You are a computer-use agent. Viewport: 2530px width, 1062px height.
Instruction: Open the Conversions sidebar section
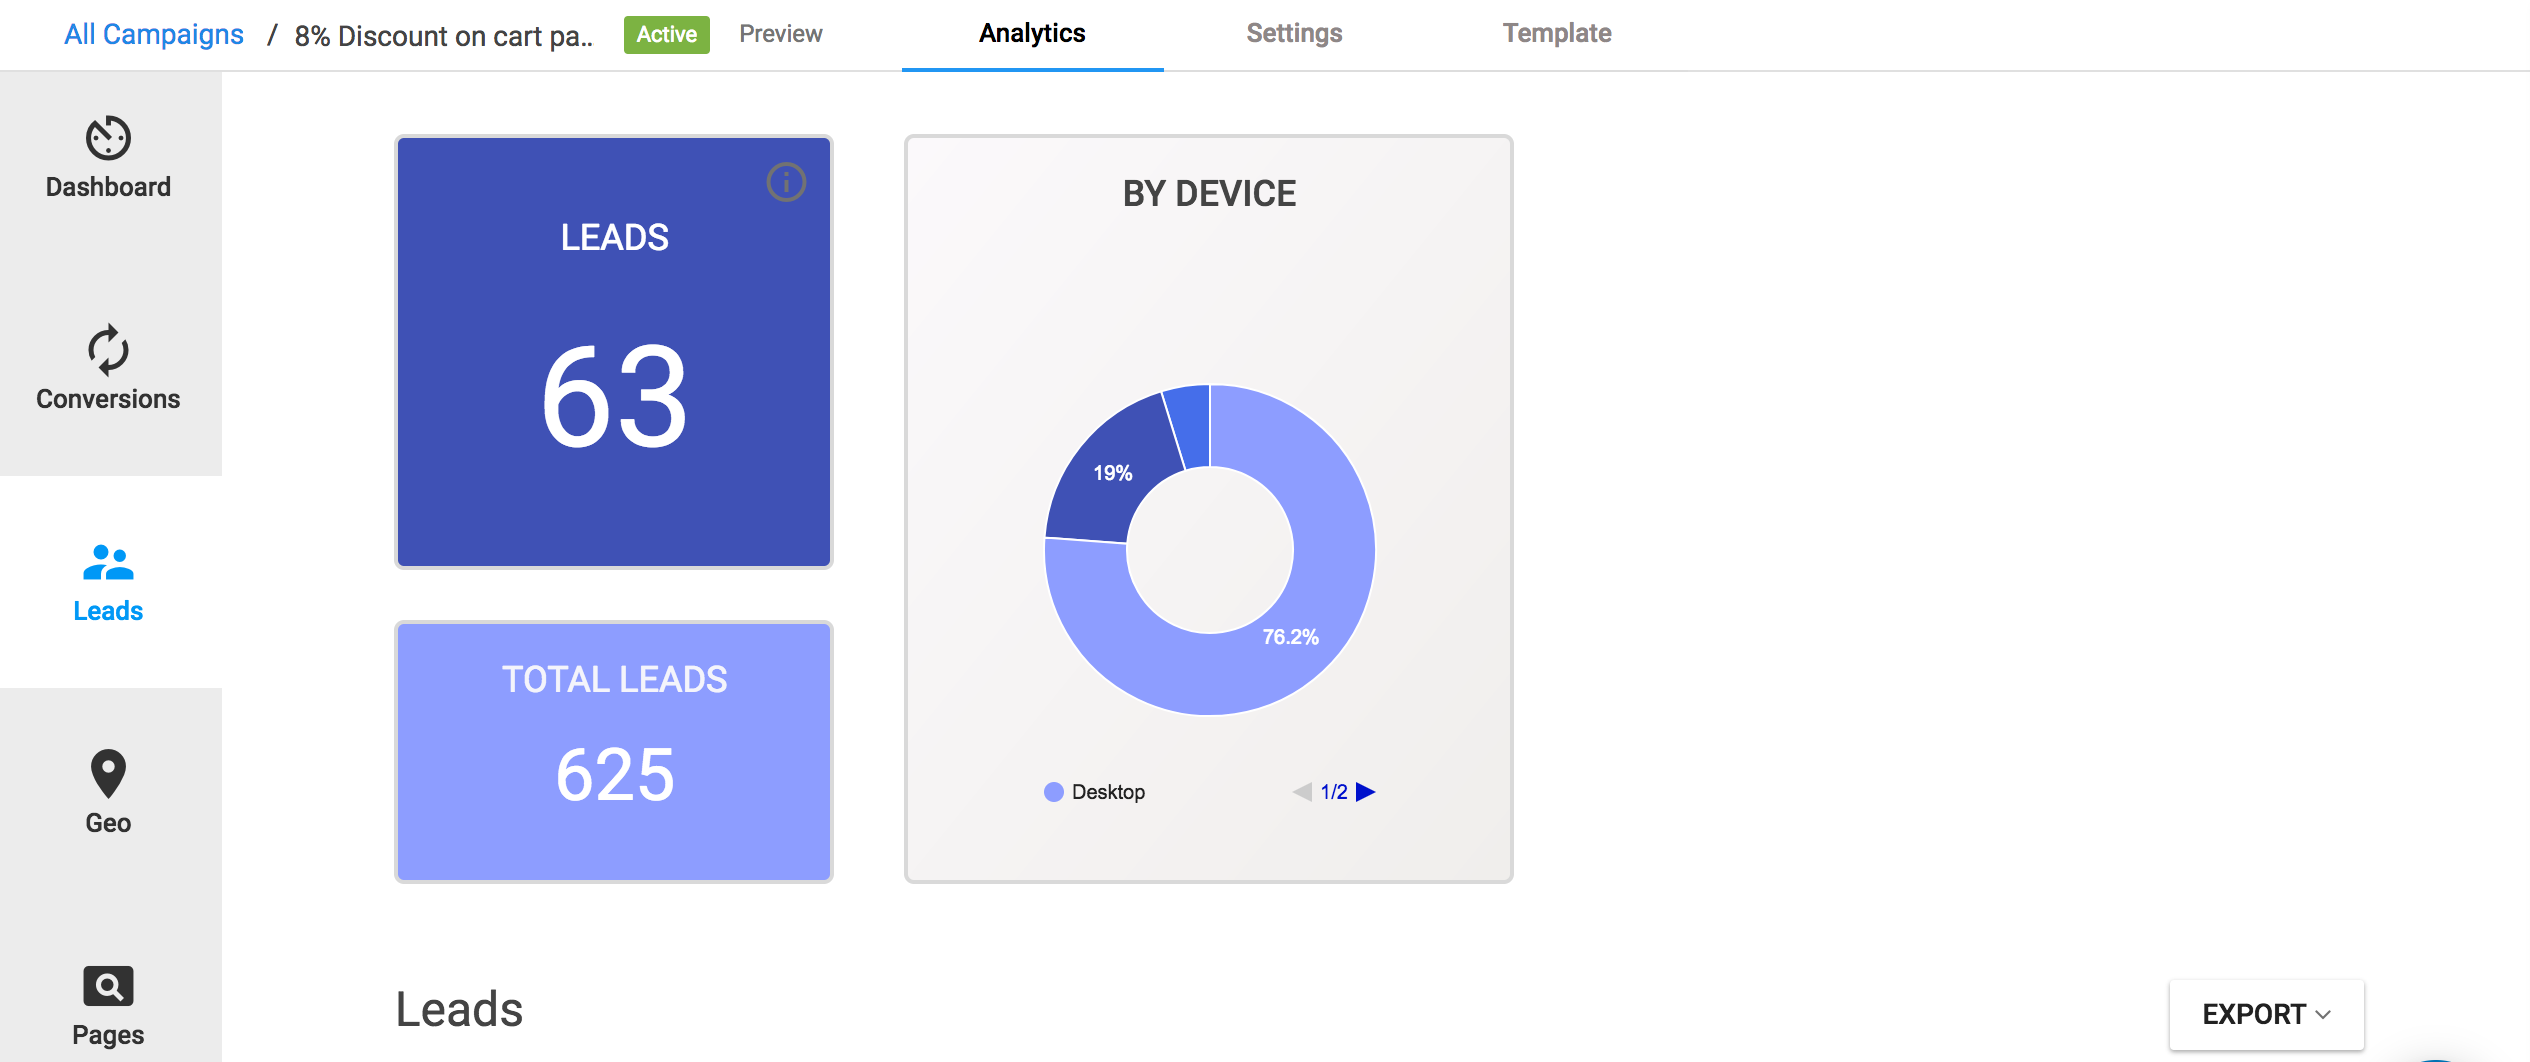(x=108, y=370)
